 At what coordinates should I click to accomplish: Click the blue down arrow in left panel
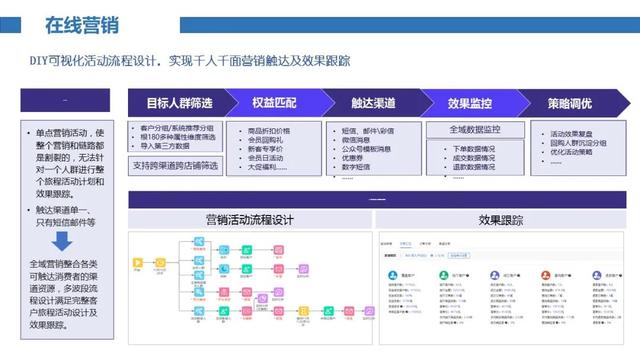pyautogui.click(x=62, y=241)
